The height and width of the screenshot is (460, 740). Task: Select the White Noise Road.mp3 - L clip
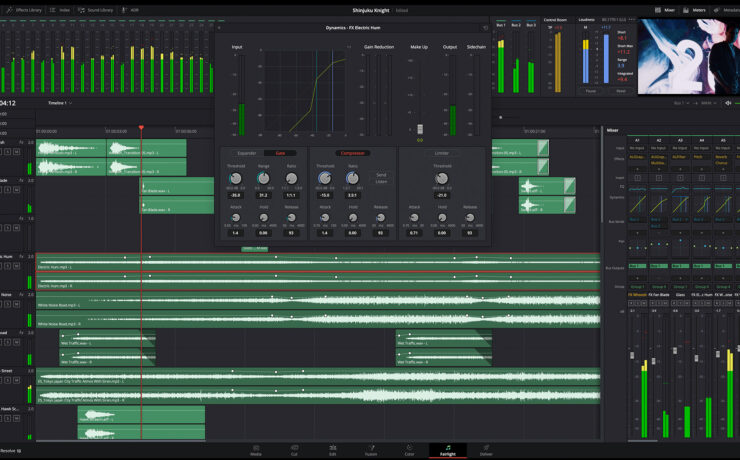[x=318, y=301]
